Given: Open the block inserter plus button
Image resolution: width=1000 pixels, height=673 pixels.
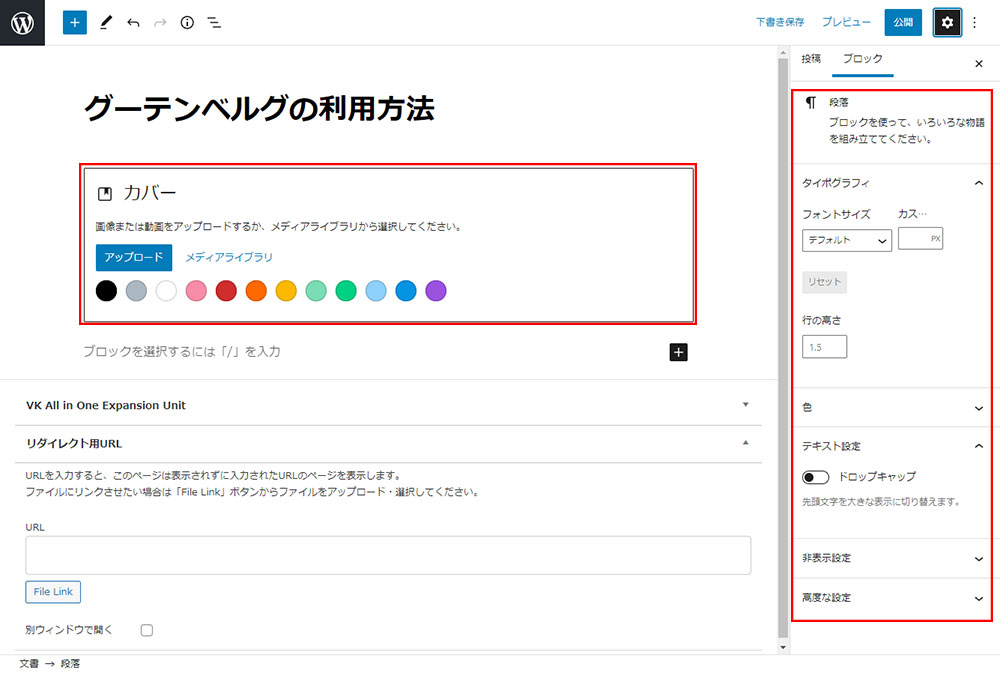Looking at the screenshot, I should click(75, 22).
